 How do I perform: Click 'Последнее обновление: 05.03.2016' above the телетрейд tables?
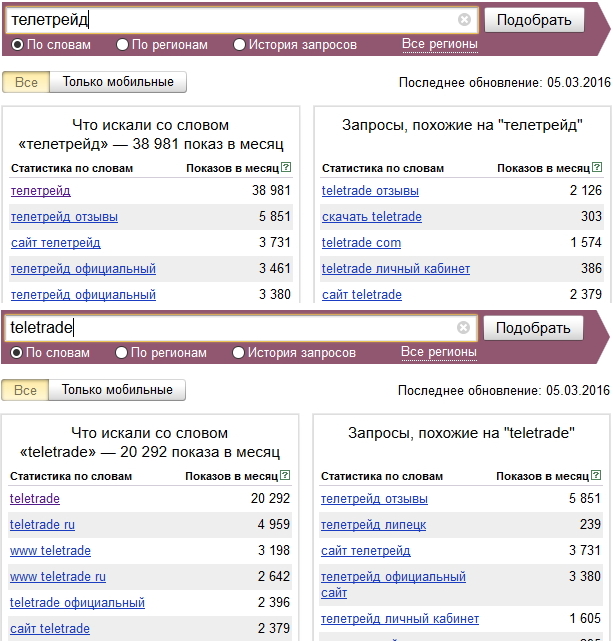pos(505,82)
